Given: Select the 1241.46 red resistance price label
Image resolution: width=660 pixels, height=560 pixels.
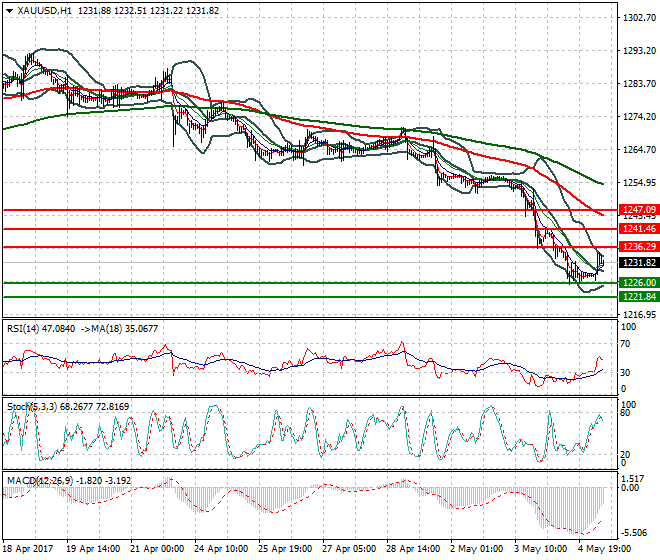Looking at the screenshot, I should coord(639,229).
